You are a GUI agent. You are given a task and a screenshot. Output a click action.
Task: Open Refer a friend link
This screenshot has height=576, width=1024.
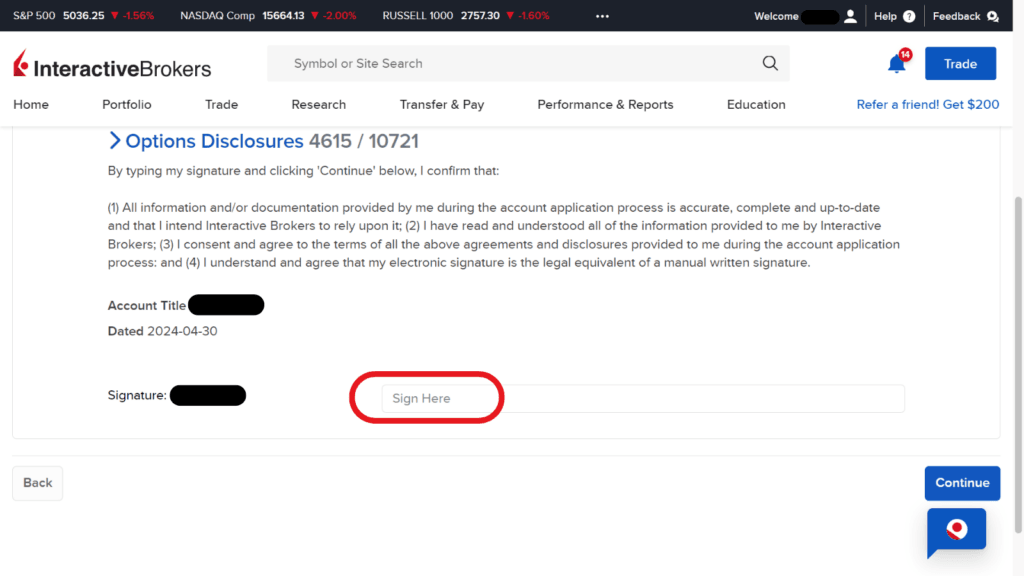coord(927,104)
